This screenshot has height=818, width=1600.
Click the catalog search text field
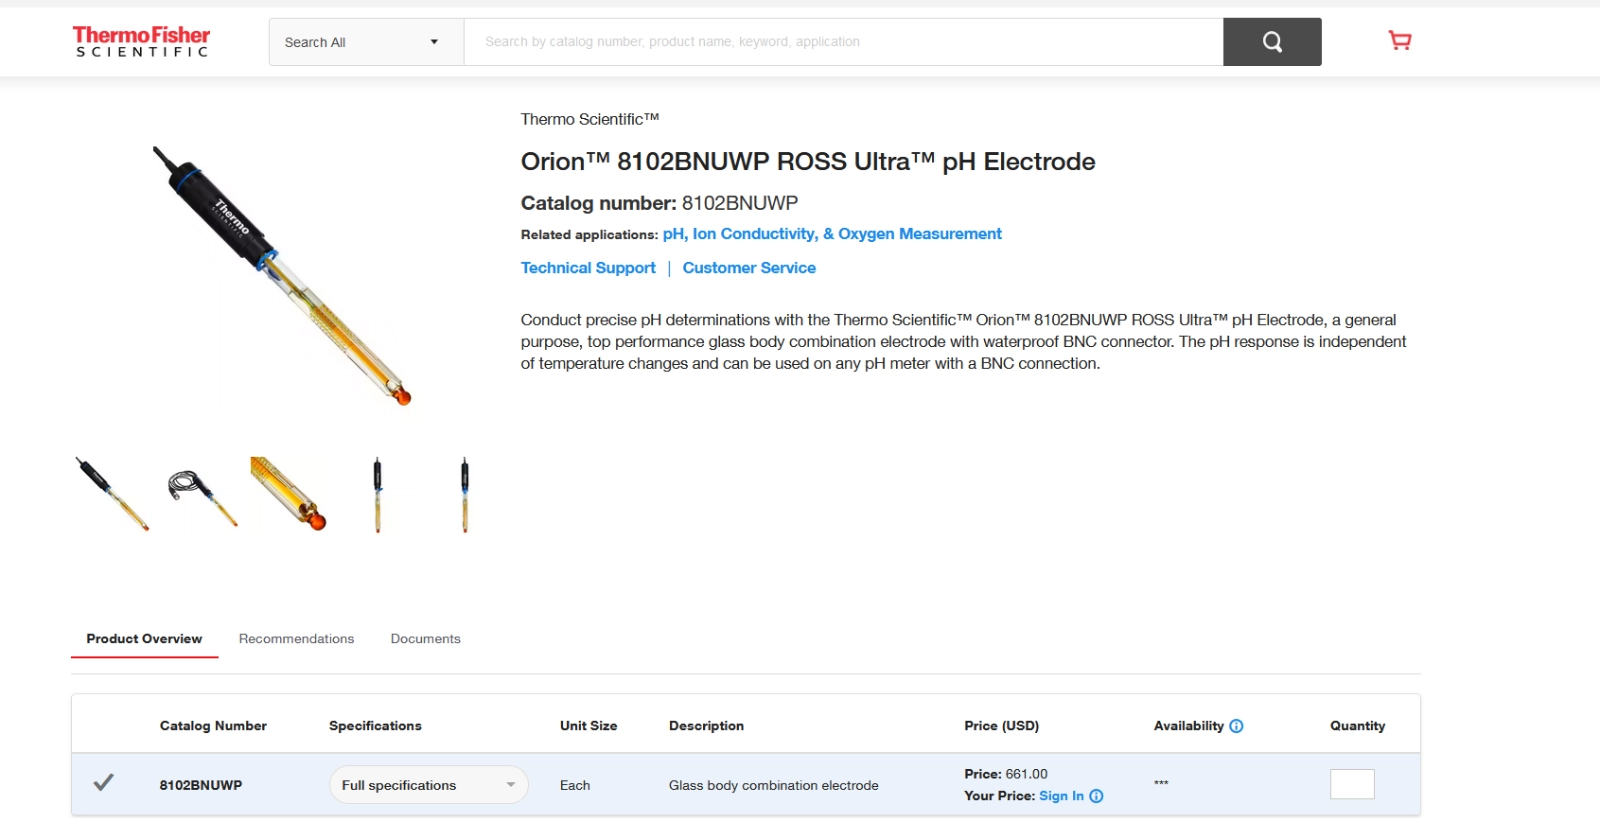pos(843,42)
